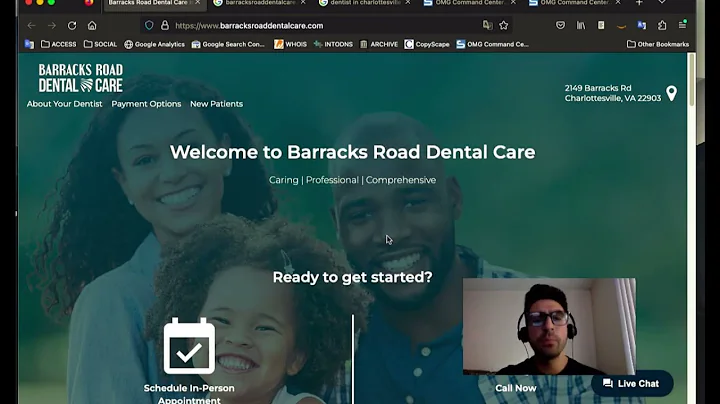The image size is (720, 404).
Task: Open the CopyScape bookmark
Action: pyautogui.click(x=427, y=44)
